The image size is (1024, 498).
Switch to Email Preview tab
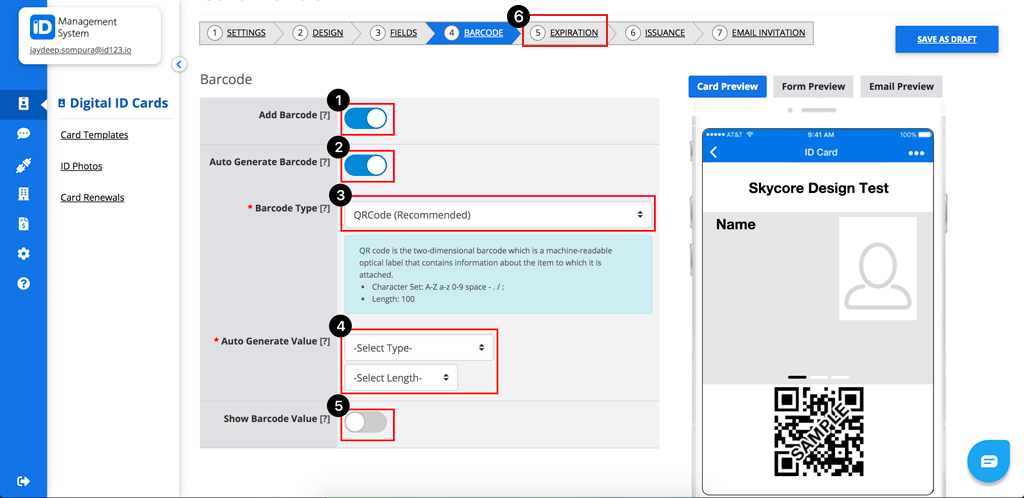[x=901, y=86]
